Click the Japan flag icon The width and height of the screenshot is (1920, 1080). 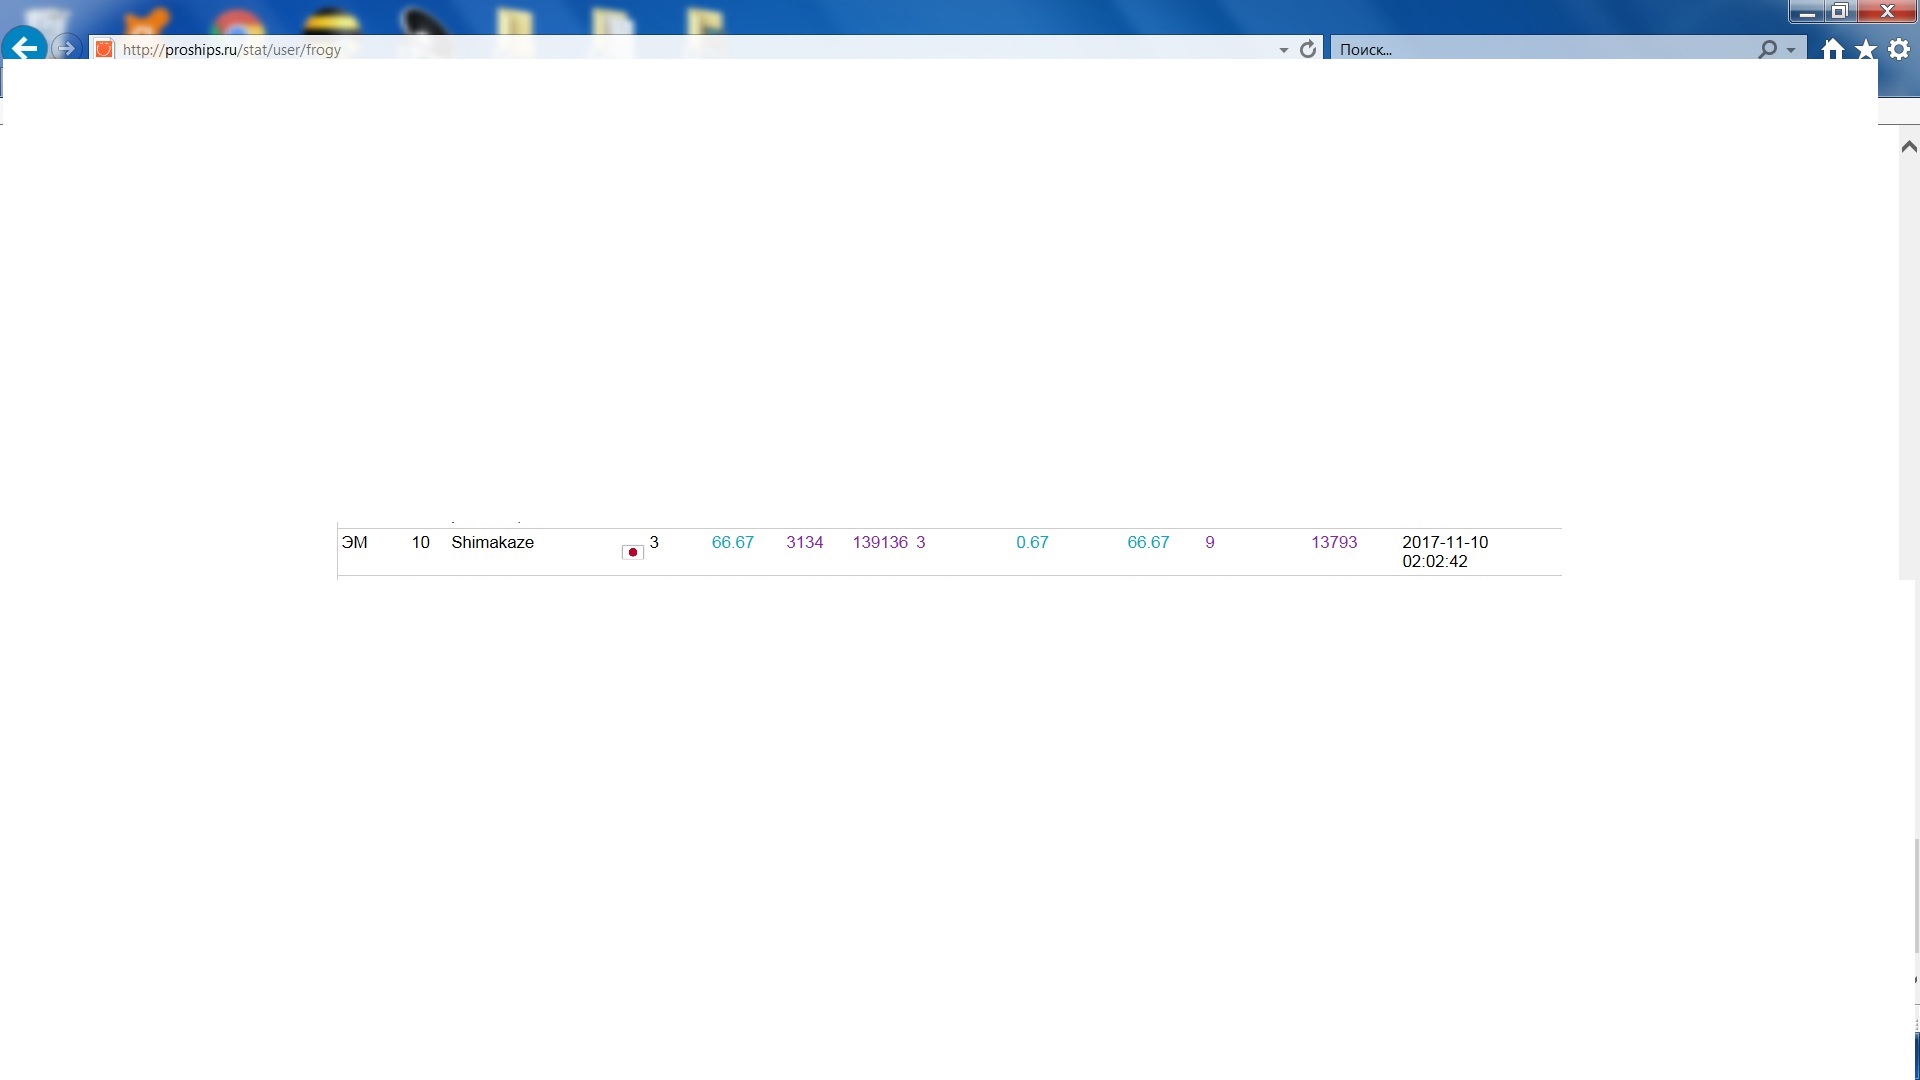pos(632,552)
